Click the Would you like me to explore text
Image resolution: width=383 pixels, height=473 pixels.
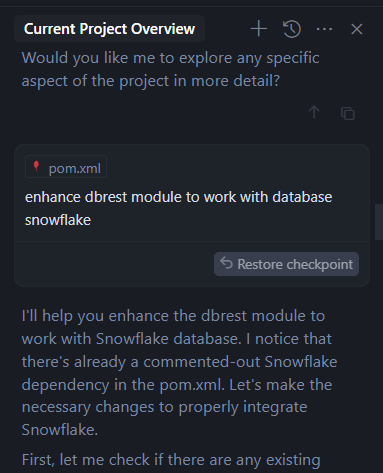click(170, 69)
